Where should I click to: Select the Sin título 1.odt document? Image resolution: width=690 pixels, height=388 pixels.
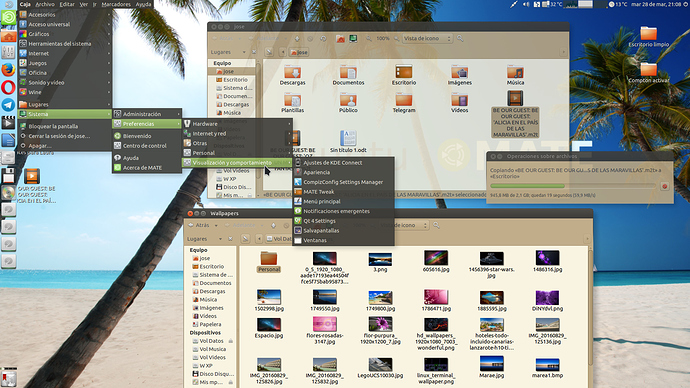coord(348,142)
